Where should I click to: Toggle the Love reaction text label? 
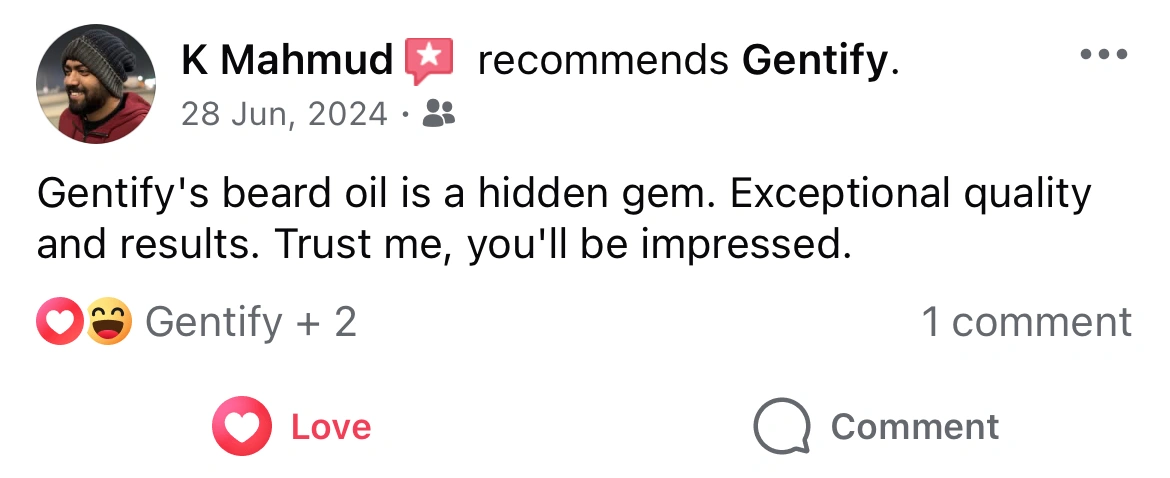point(331,427)
